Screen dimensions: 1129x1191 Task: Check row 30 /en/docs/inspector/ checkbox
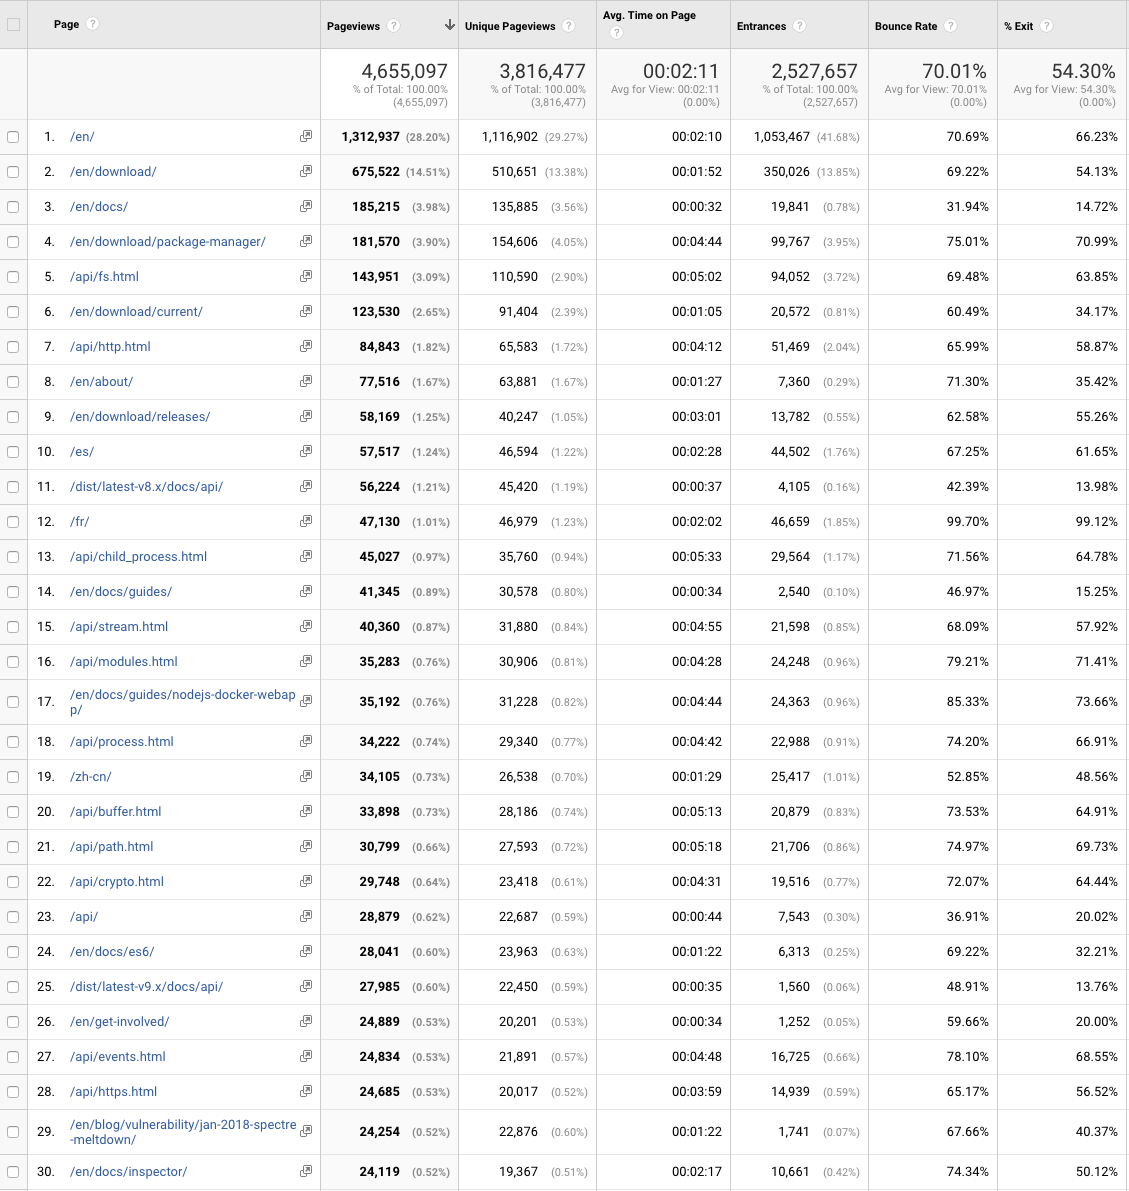pyautogui.click(x=13, y=1172)
